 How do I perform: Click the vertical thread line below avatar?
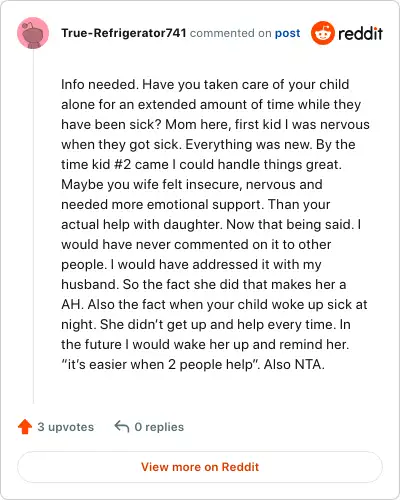(33, 226)
